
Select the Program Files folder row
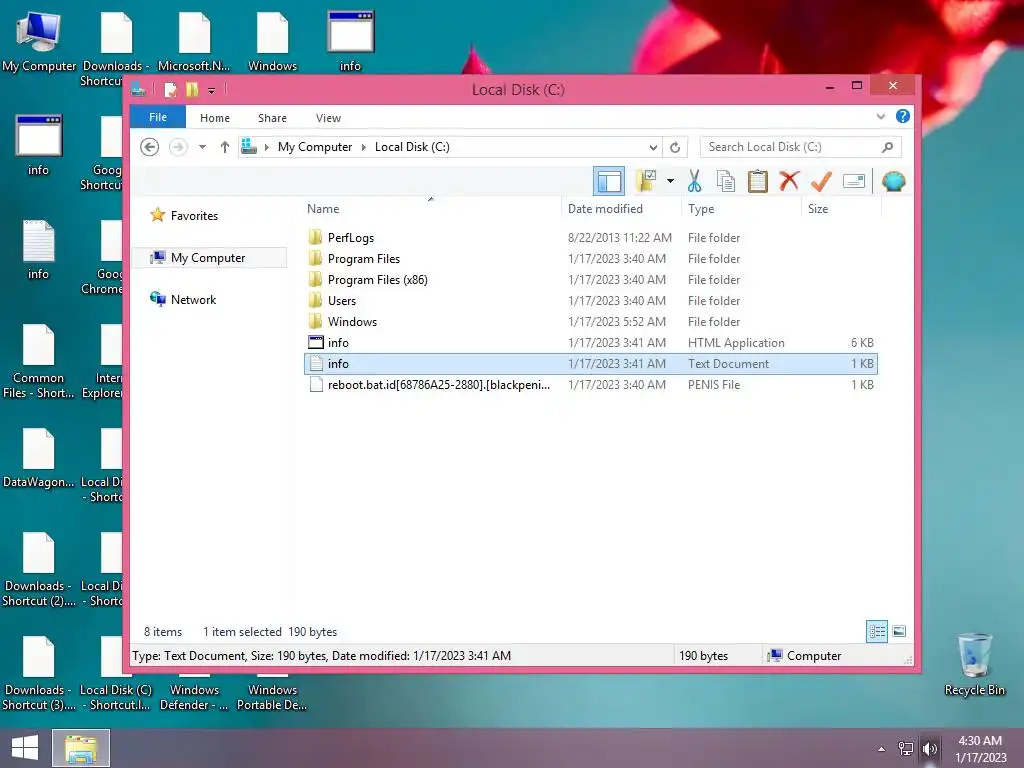590,259
